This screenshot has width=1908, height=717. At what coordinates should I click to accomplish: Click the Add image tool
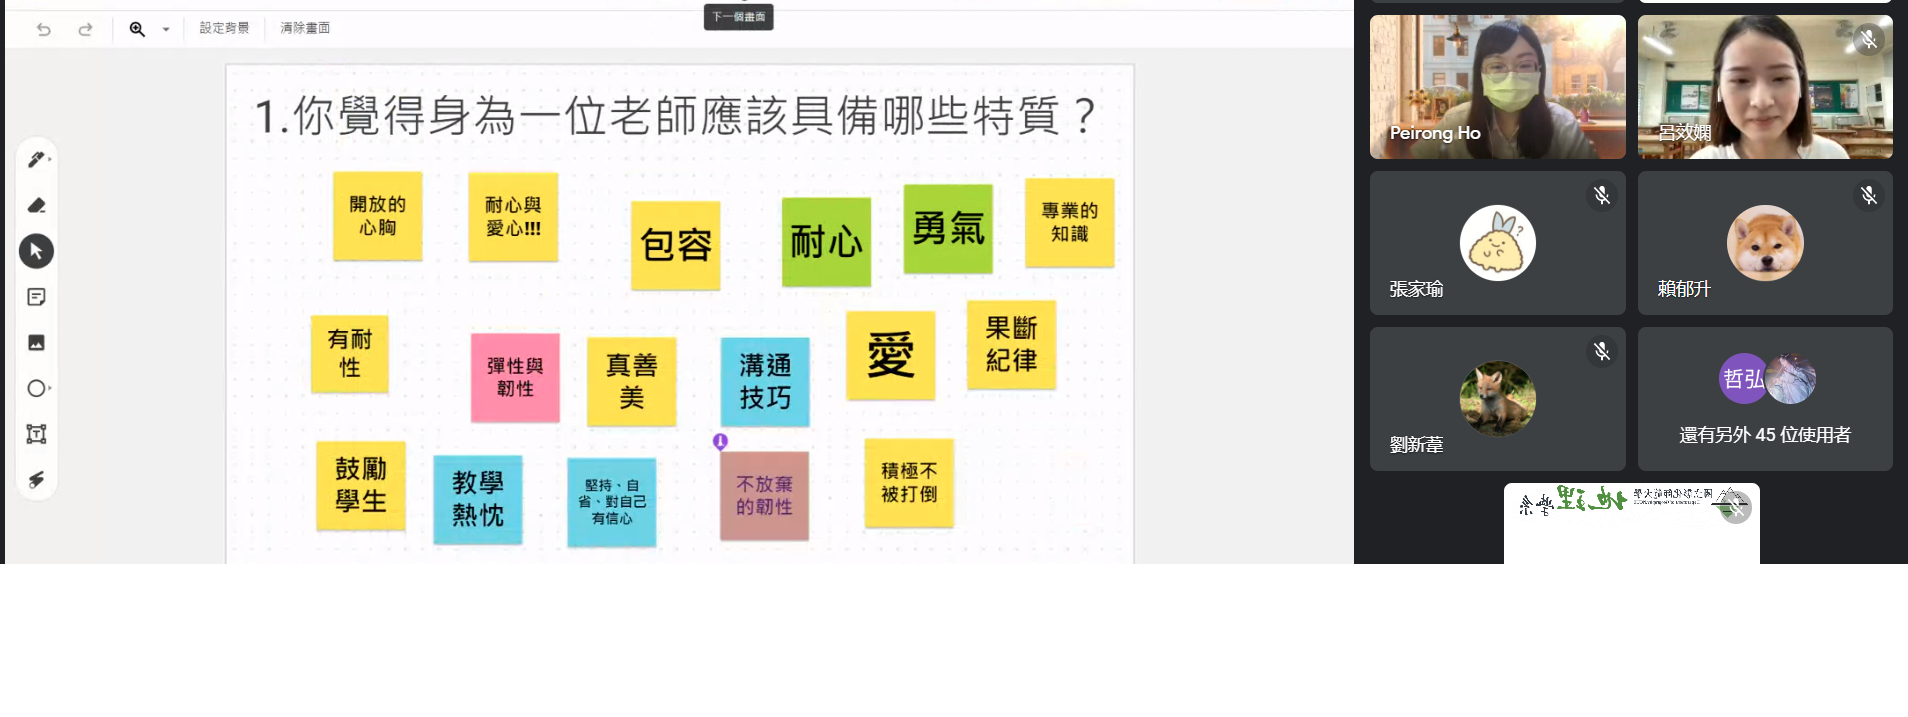[36, 343]
